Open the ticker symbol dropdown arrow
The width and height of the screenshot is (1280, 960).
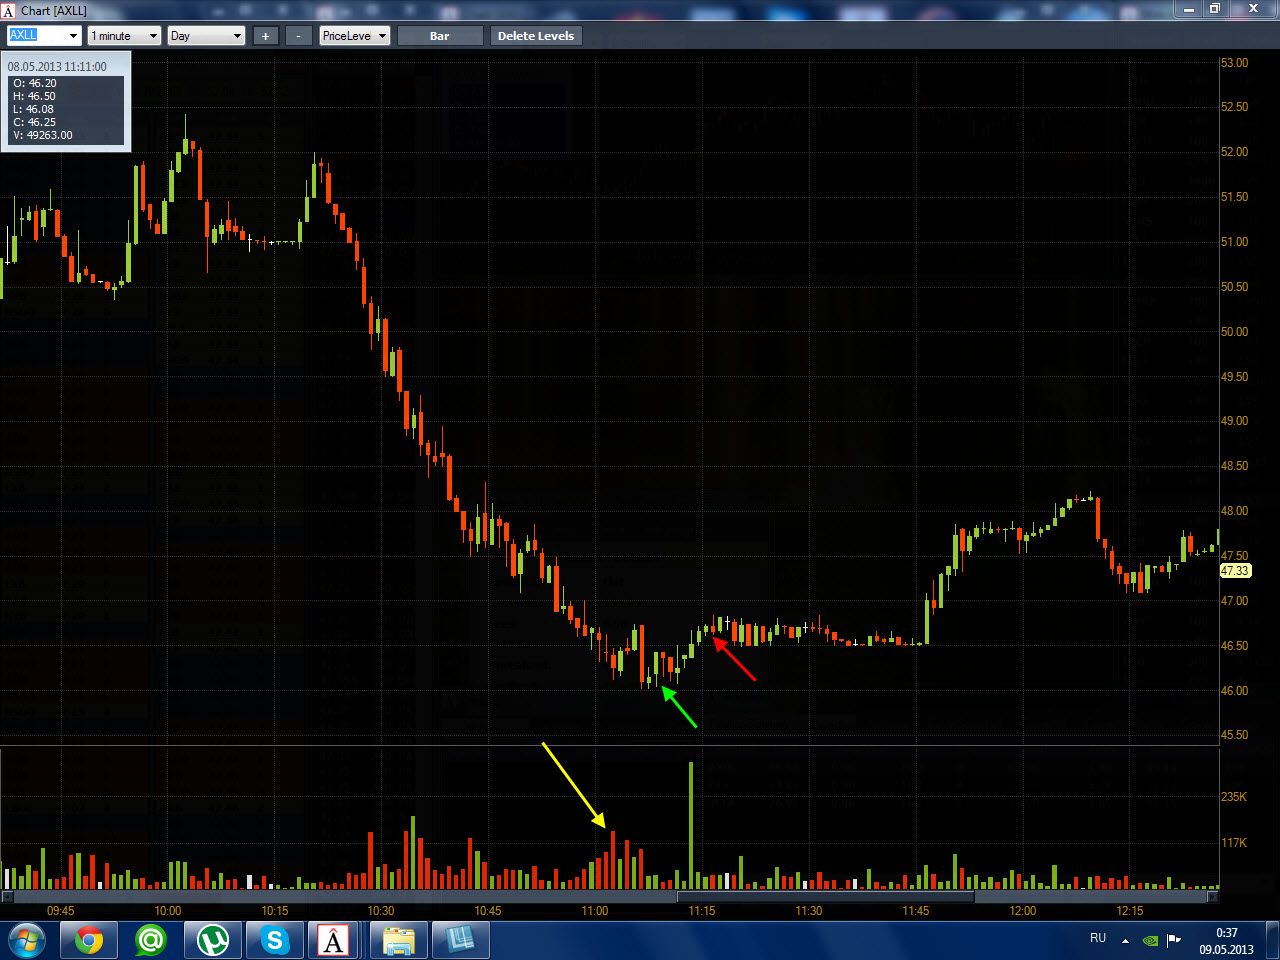click(x=73, y=36)
